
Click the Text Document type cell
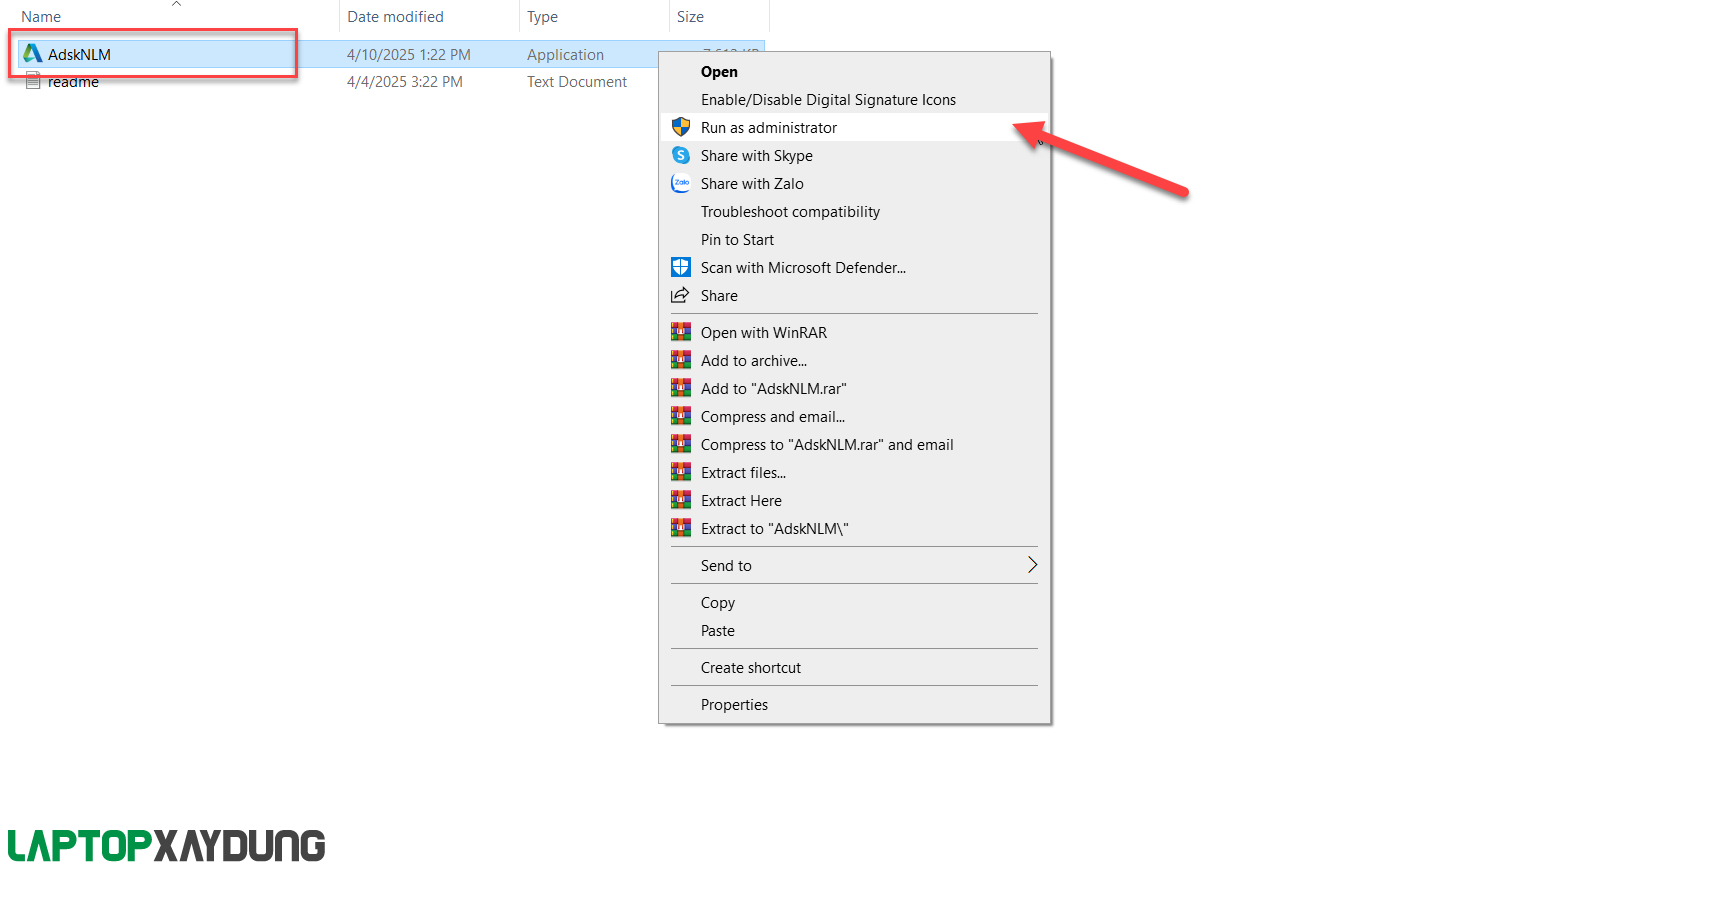pos(577,82)
